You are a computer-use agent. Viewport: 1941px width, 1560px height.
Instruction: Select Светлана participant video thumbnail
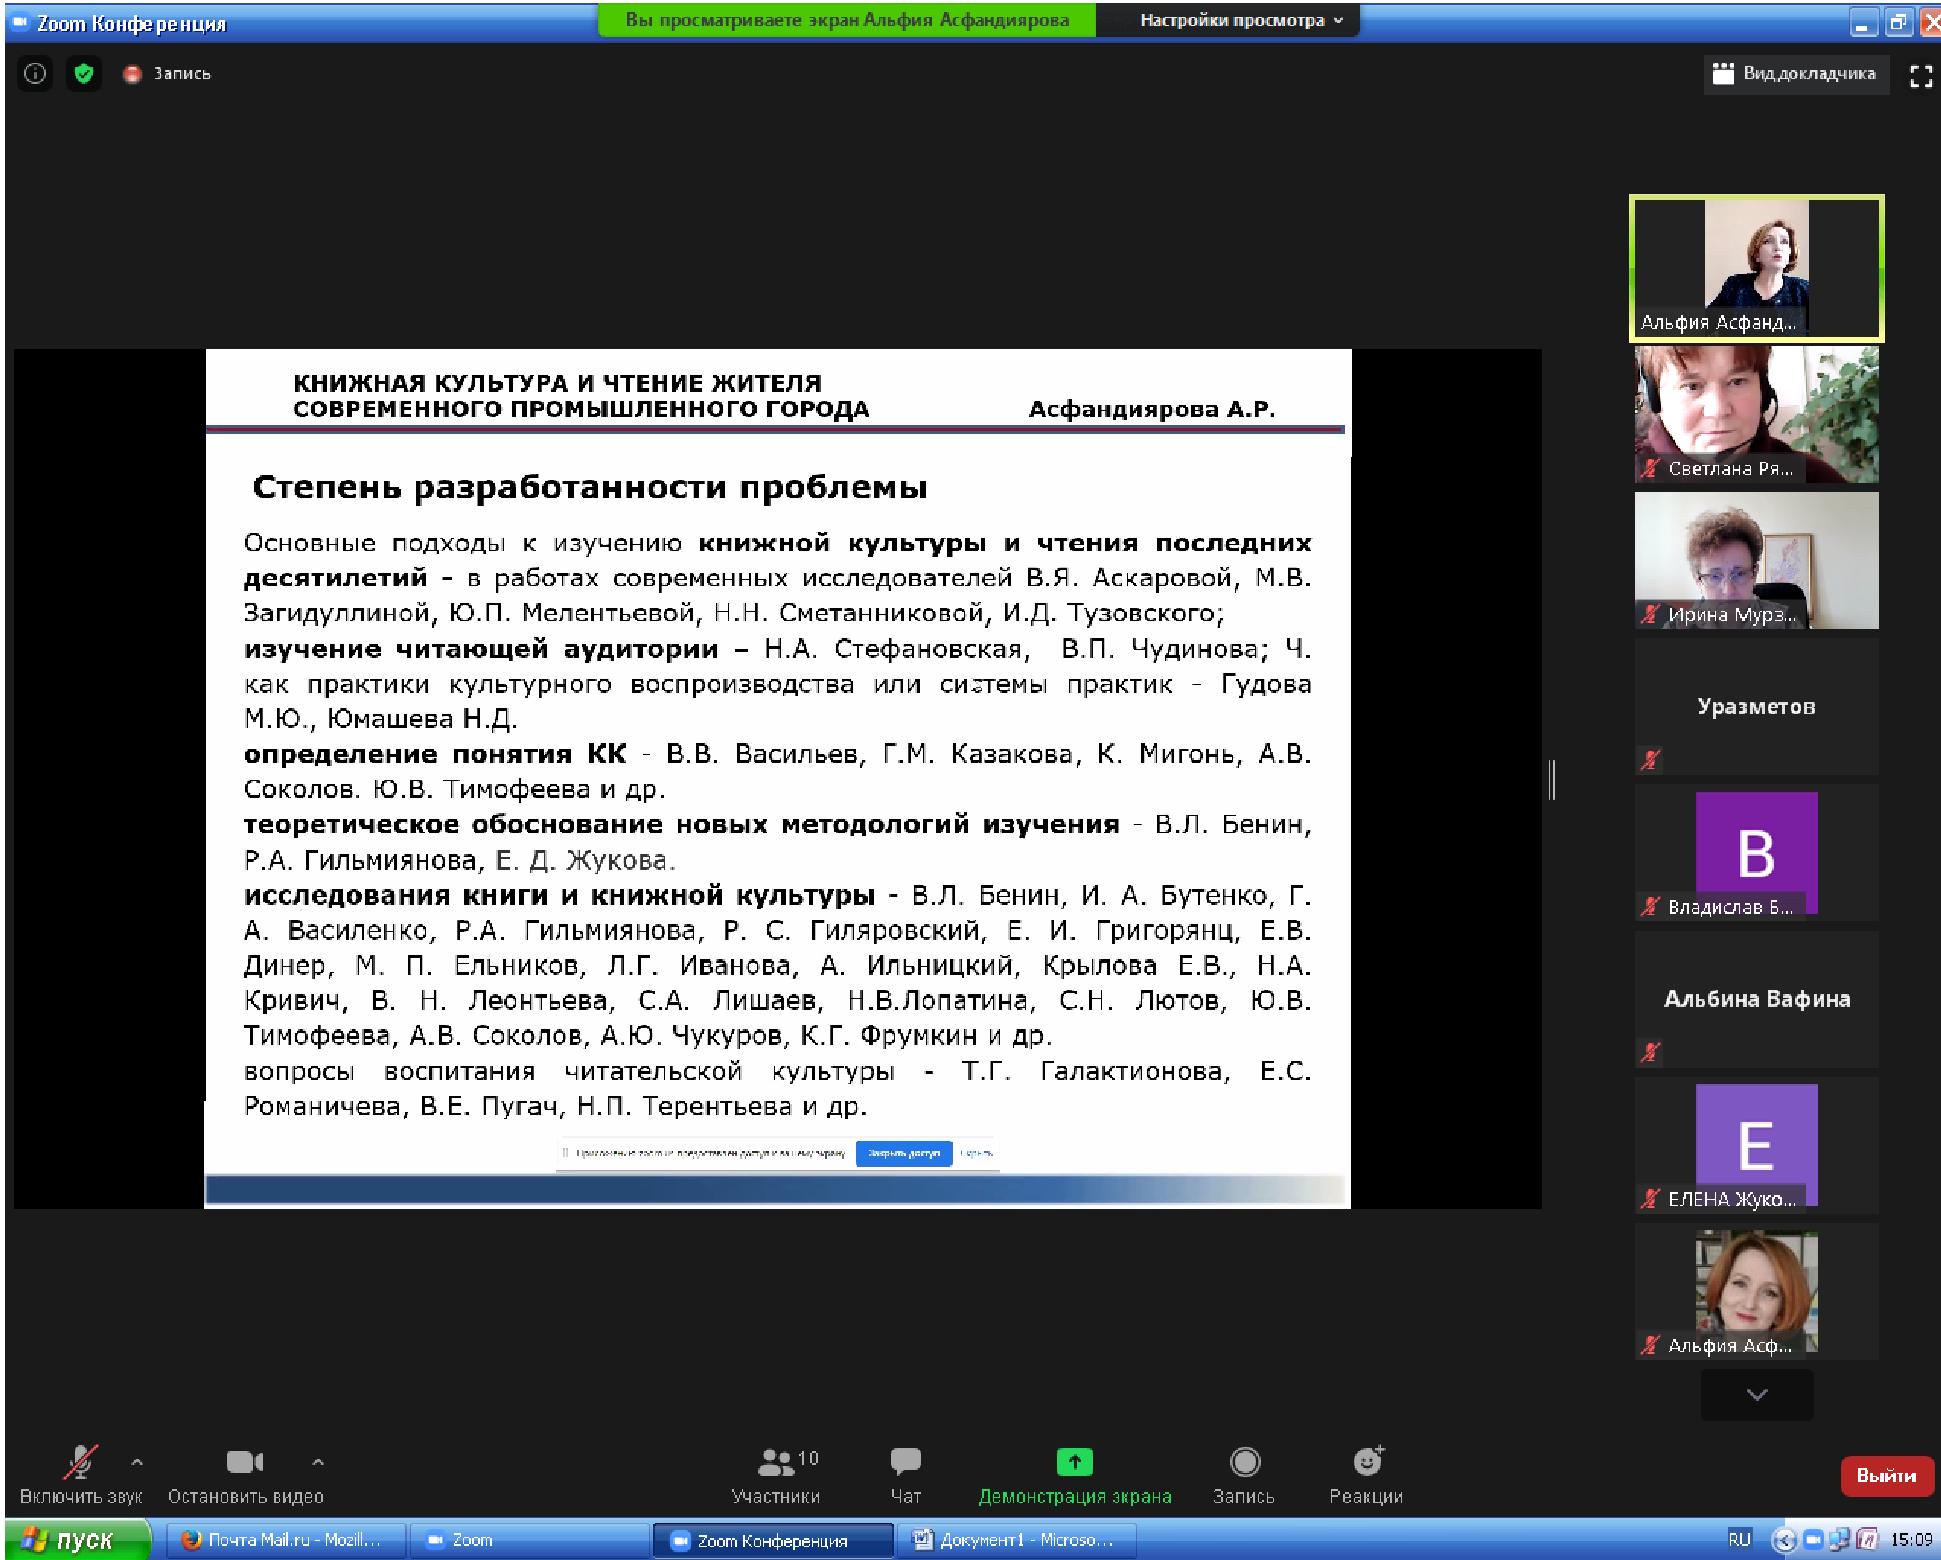(1756, 414)
